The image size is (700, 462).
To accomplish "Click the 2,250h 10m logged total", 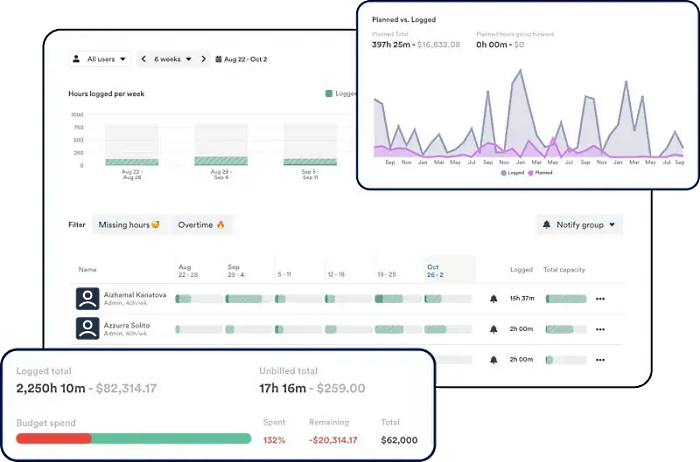I will pos(50,388).
